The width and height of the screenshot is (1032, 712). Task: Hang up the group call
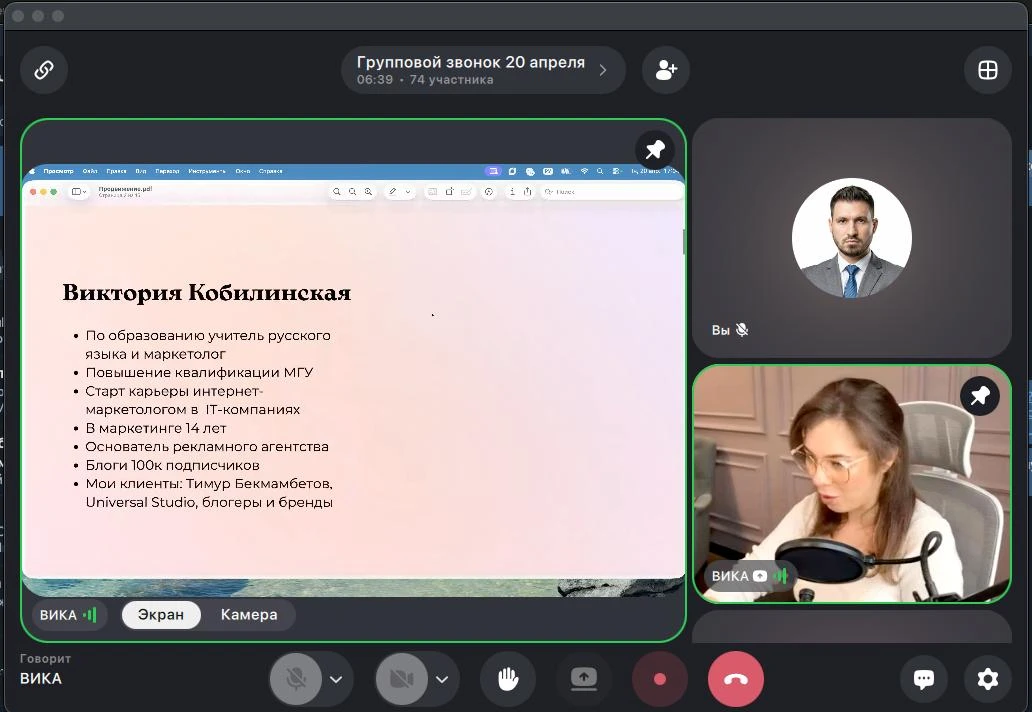click(x=736, y=679)
